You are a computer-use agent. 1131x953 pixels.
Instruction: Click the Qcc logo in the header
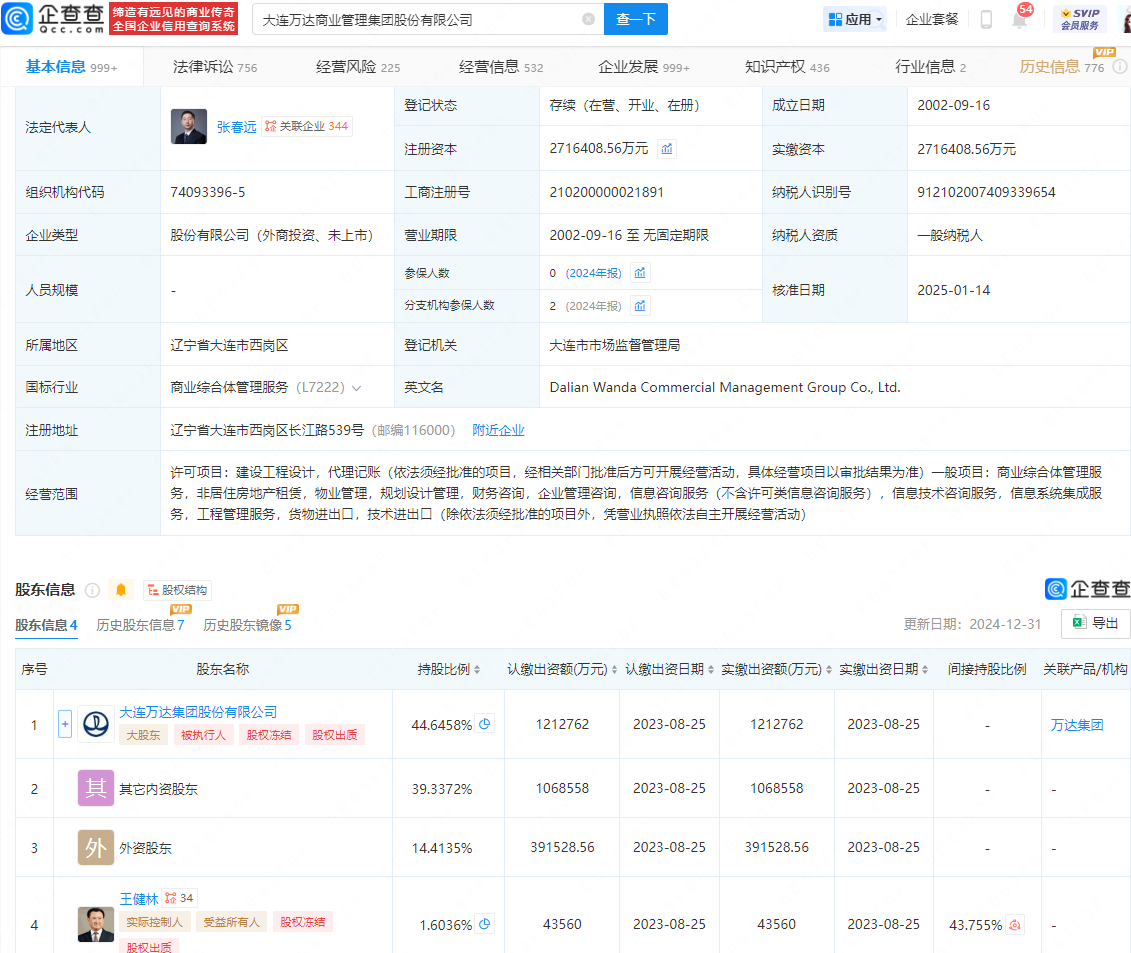point(53,19)
